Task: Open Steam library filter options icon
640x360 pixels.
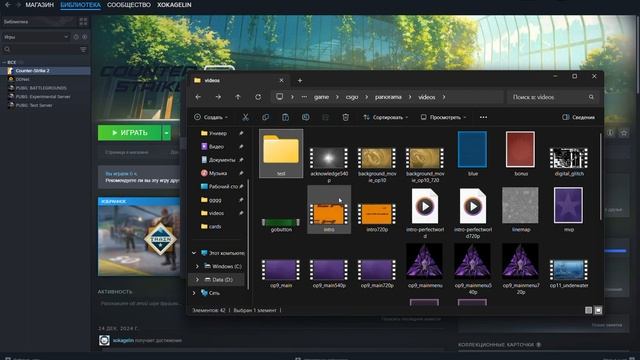Action: pyautogui.click(x=83, y=49)
